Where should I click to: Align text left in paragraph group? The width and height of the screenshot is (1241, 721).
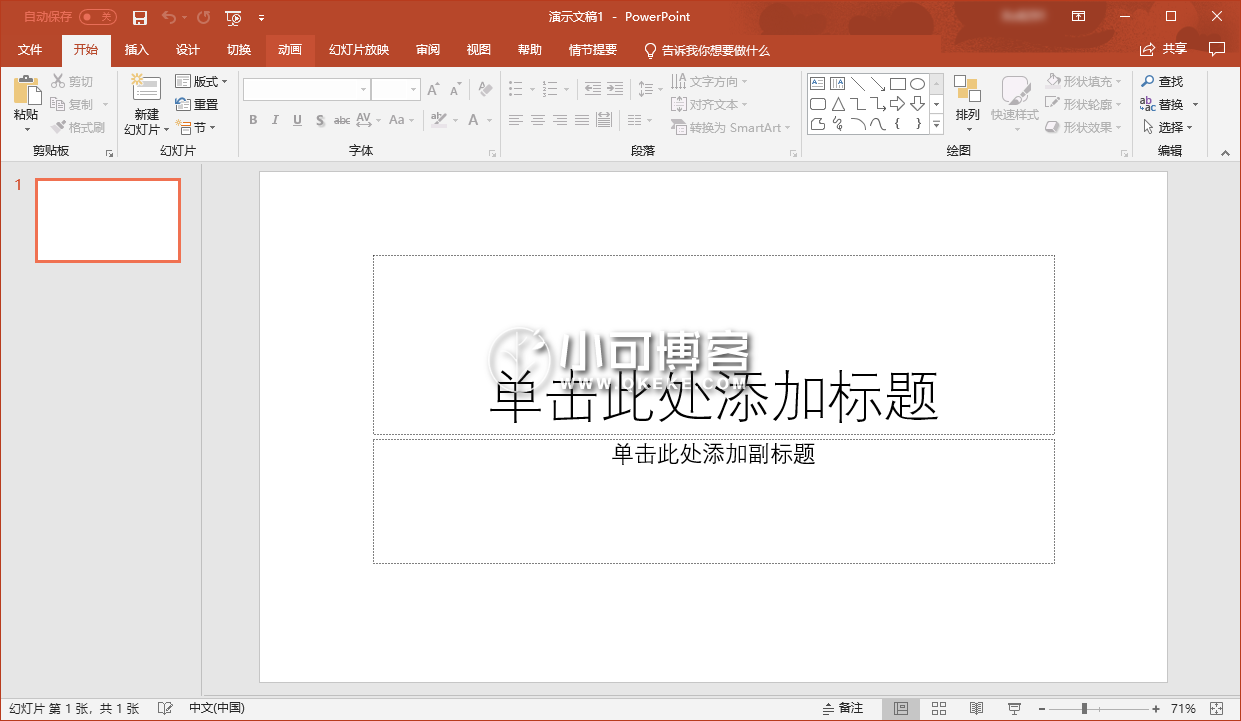[516, 120]
